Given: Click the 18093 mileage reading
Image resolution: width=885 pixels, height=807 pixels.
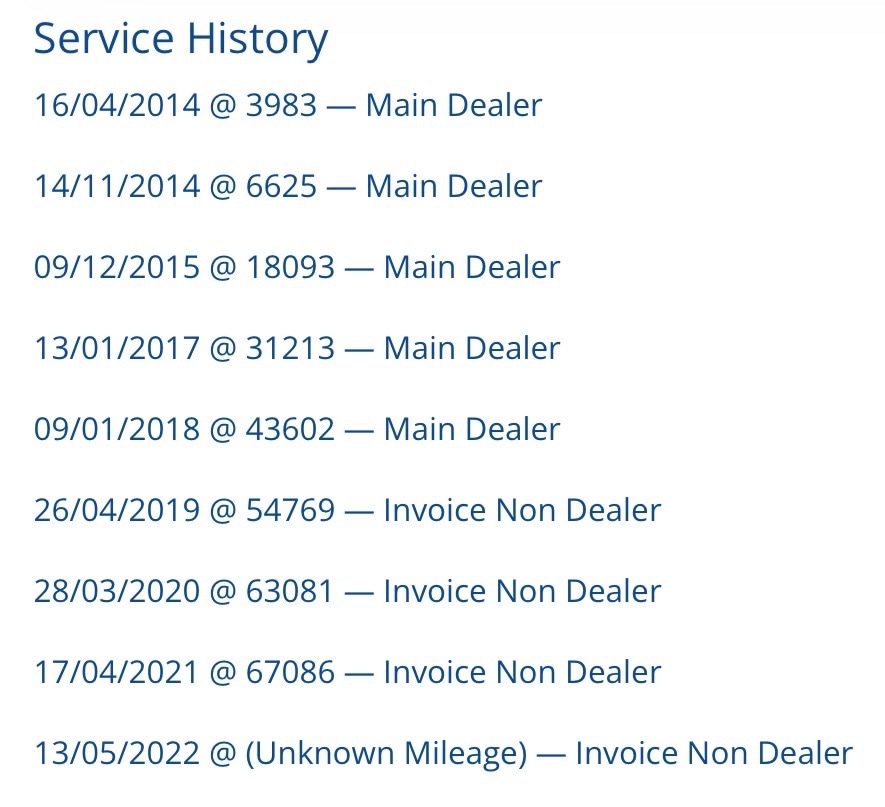Looking at the screenshot, I should [x=290, y=267].
